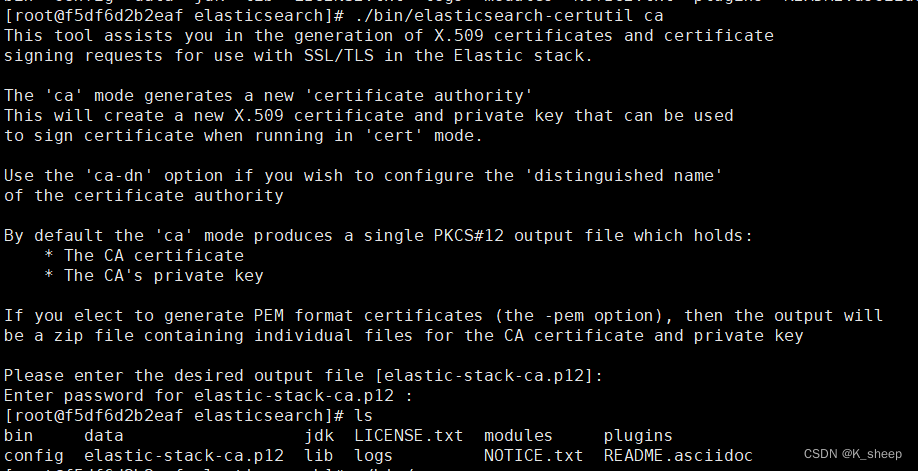Click 'README.asciidoc' in the ls listing
The image size is (918, 471).
pos(678,456)
